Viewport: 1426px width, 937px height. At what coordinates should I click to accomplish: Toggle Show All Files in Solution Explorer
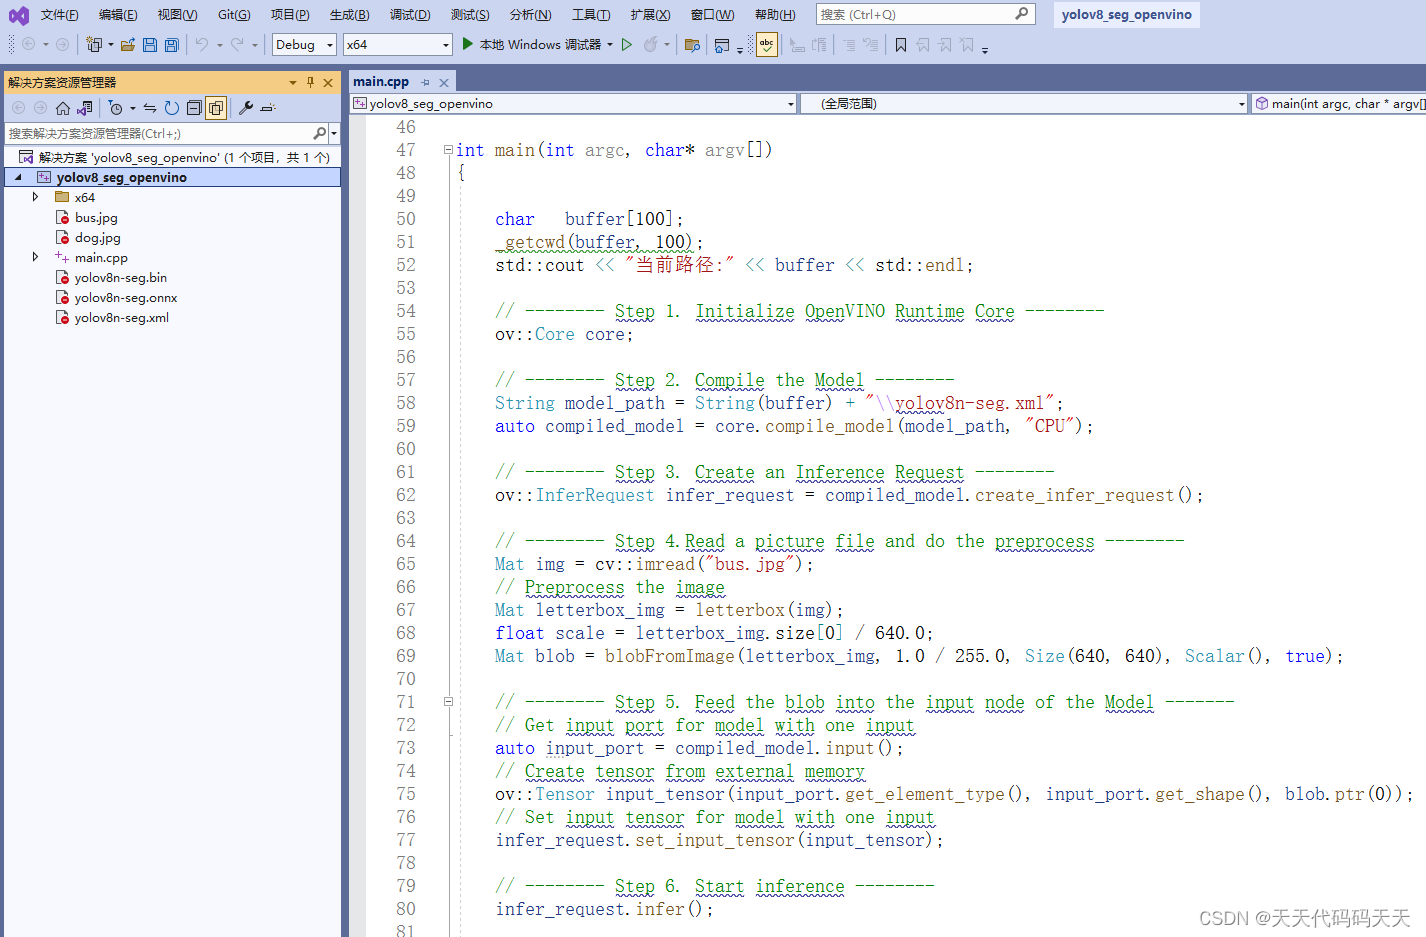[x=216, y=108]
